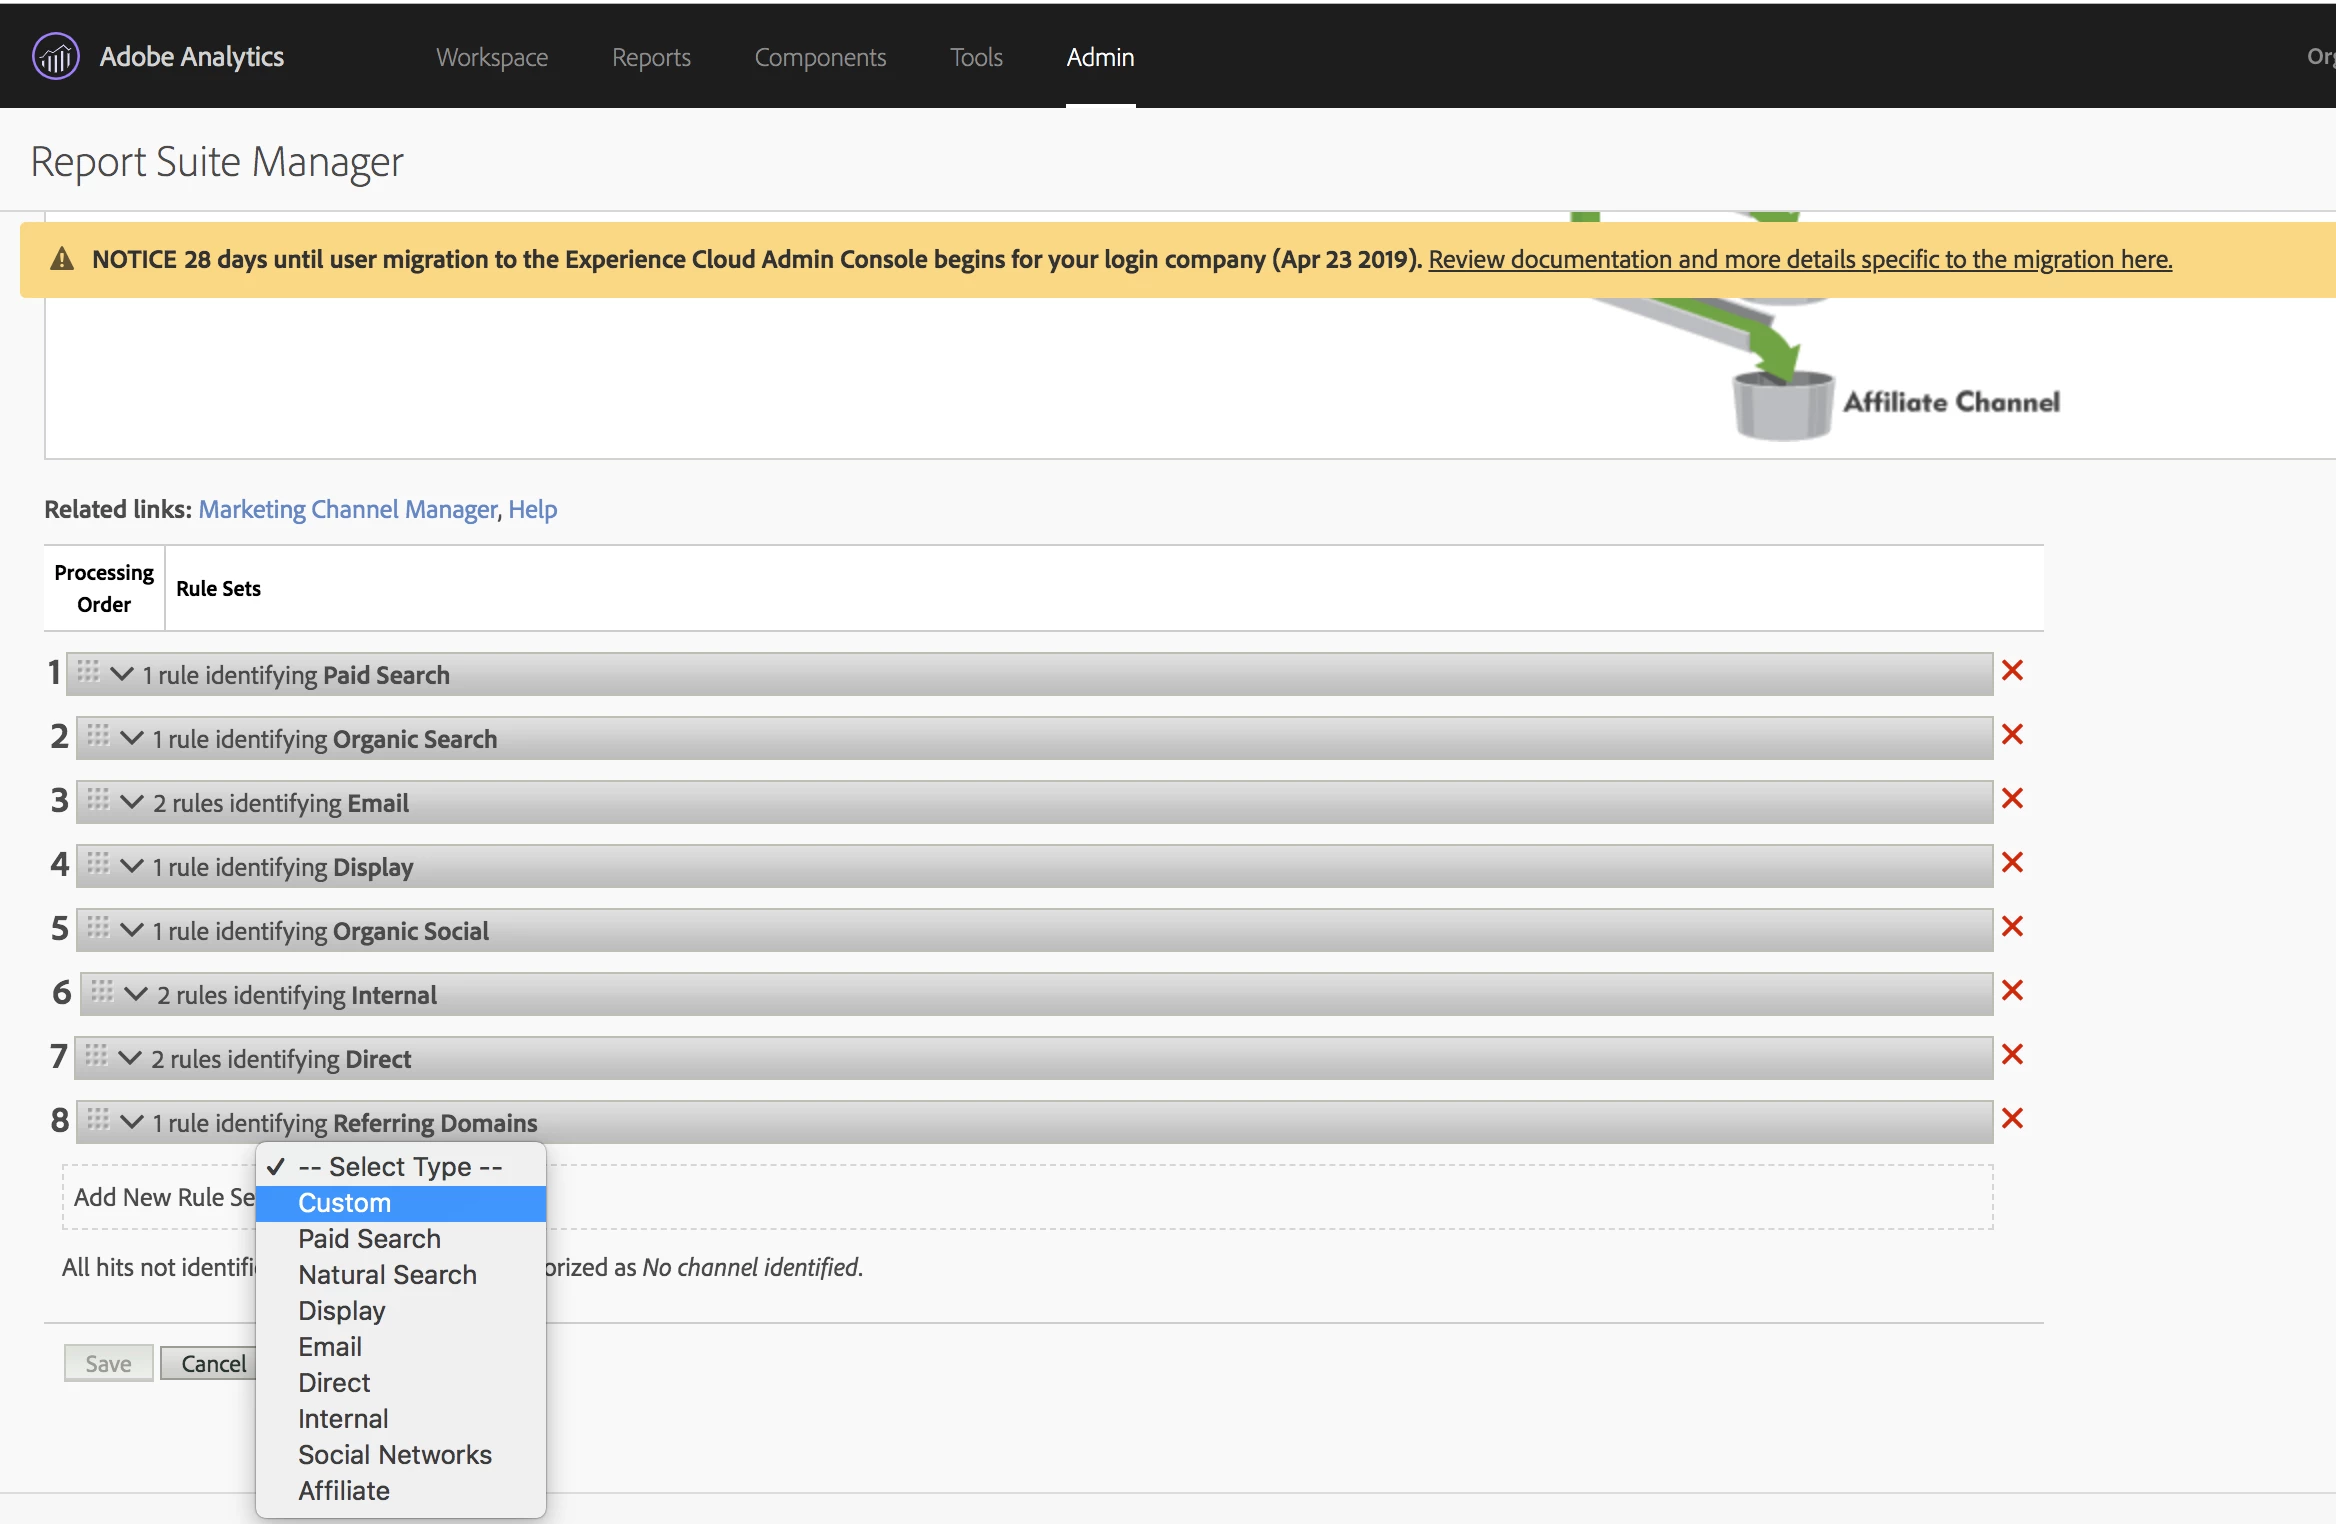The width and height of the screenshot is (2336, 1524).
Task: Delete the Referring Domains rule set
Action: pos(2012,1119)
